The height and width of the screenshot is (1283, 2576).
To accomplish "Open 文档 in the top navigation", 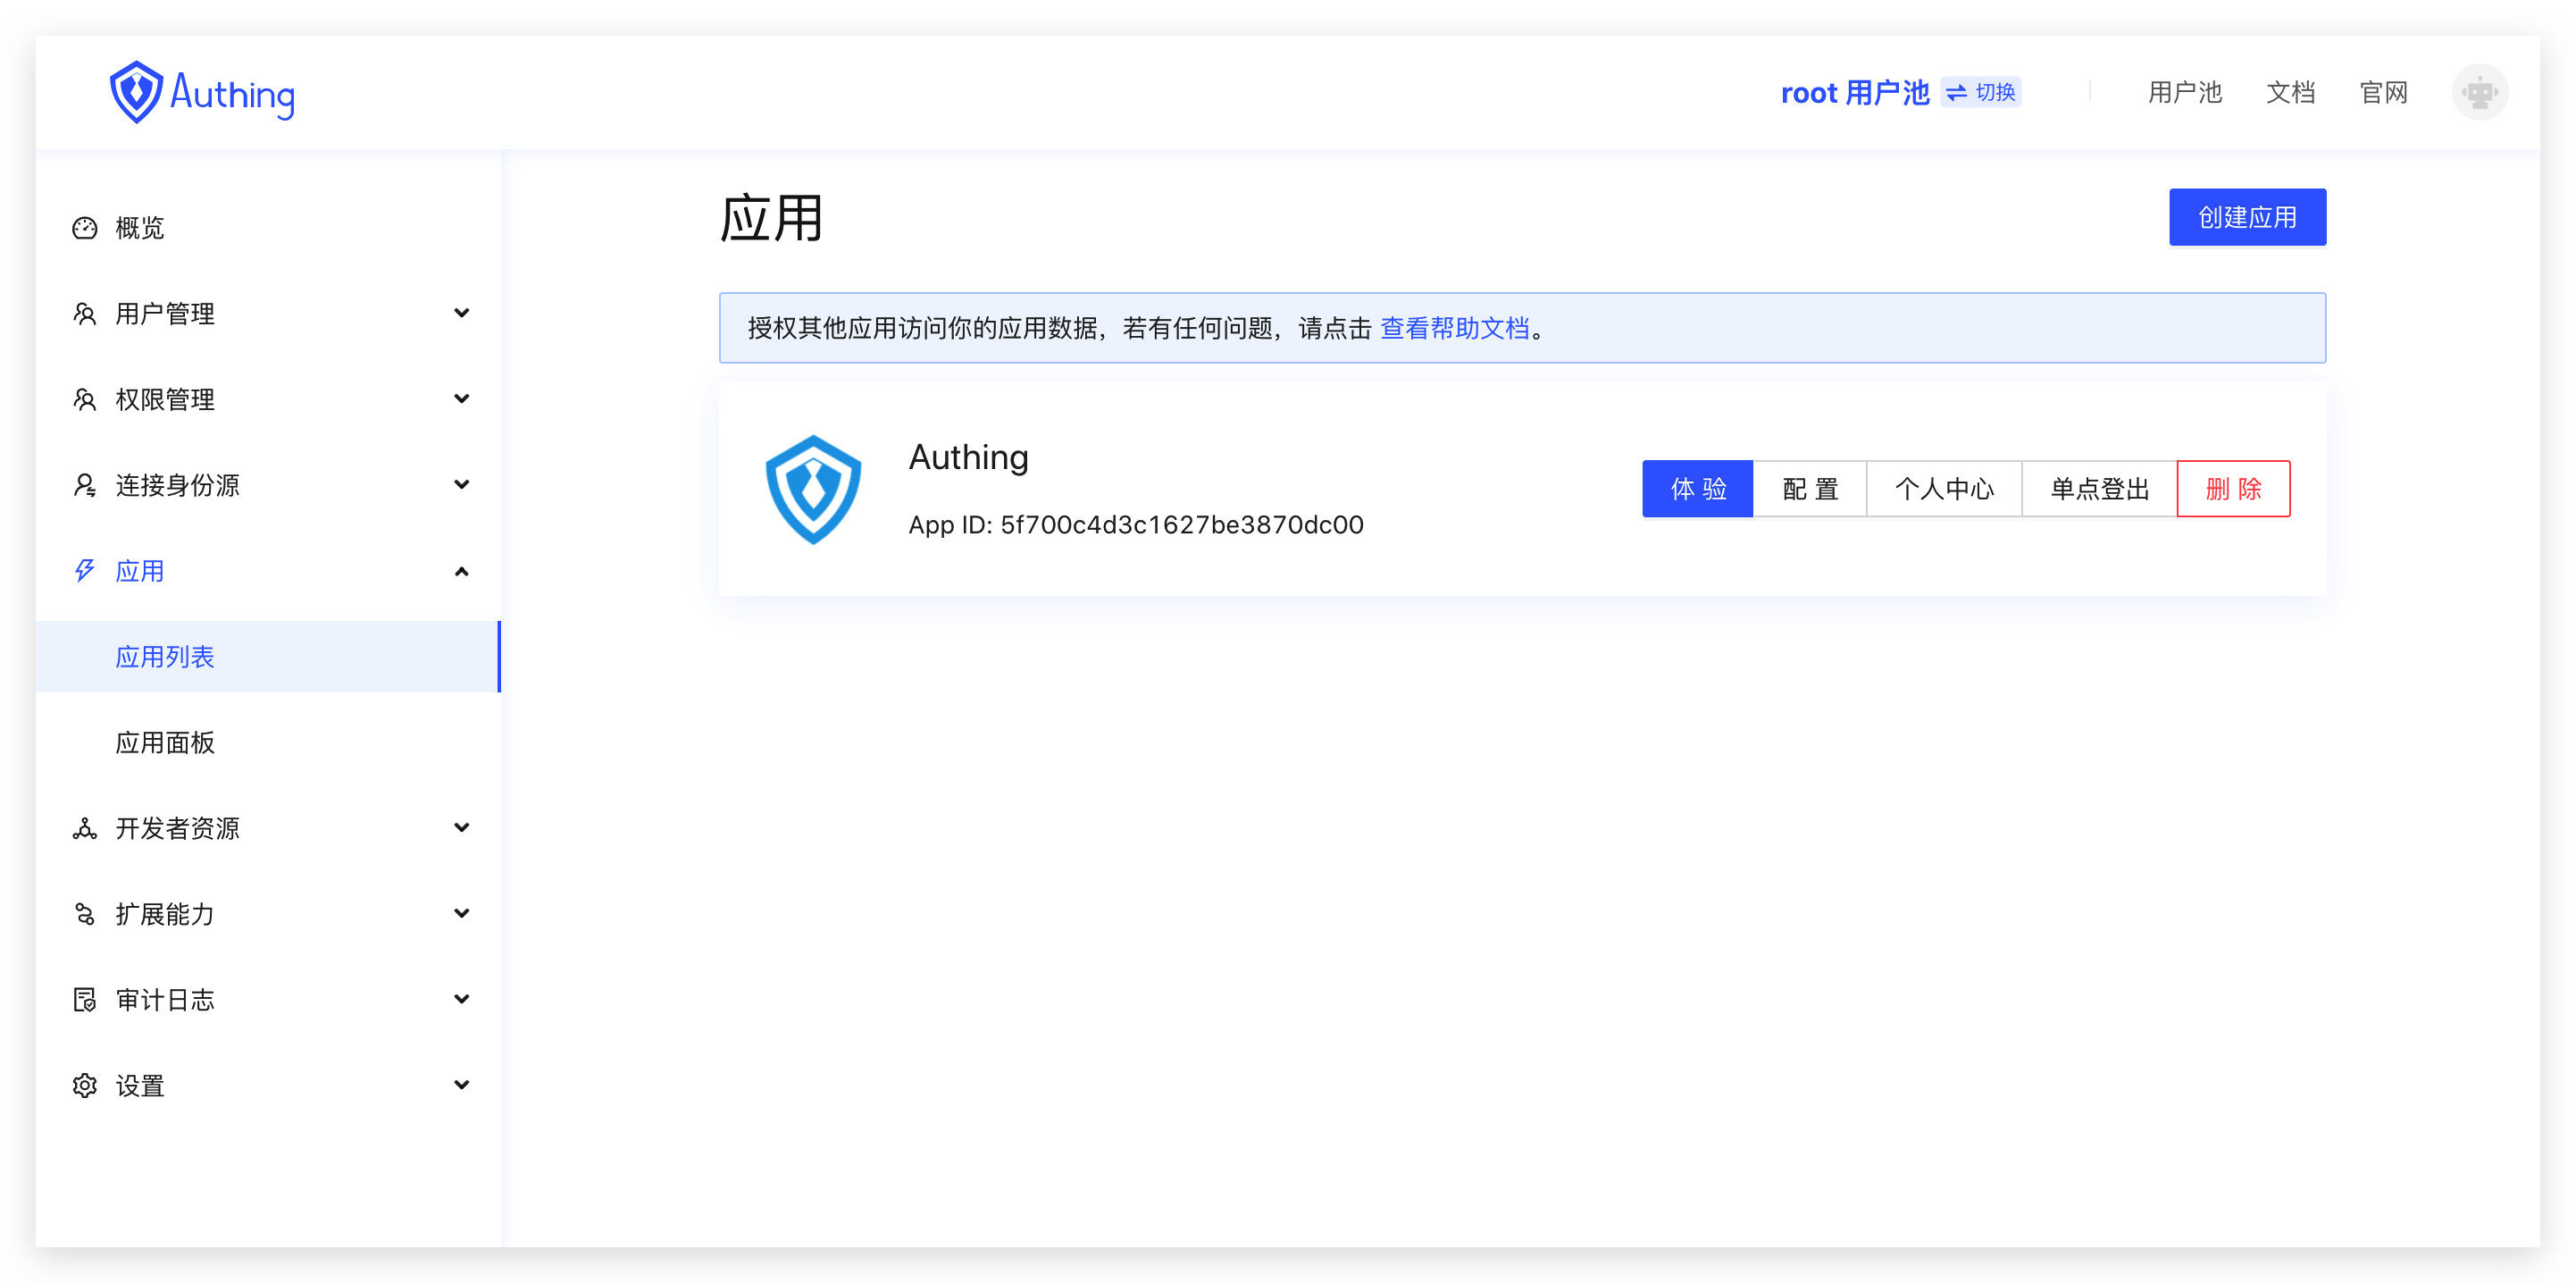I will pyautogui.click(x=2290, y=93).
